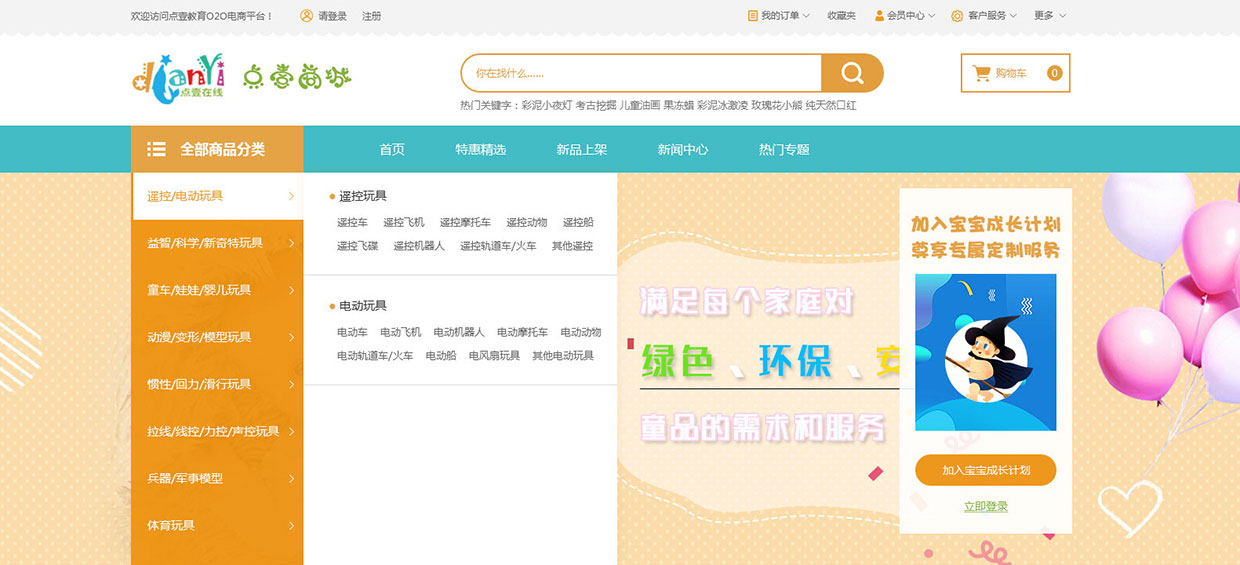Click the 立即登录 link
This screenshot has height=565, width=1240.
tap(985, 507)
